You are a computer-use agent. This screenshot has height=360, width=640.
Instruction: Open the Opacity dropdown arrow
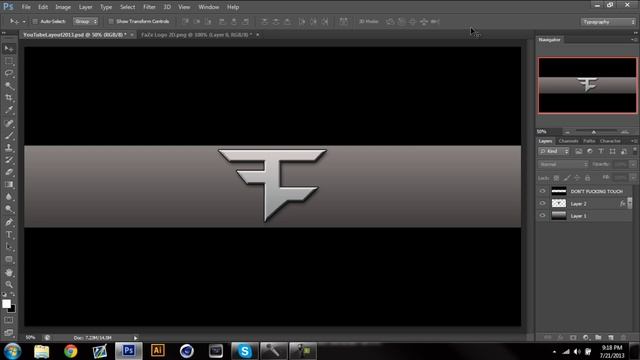point(633,164)
